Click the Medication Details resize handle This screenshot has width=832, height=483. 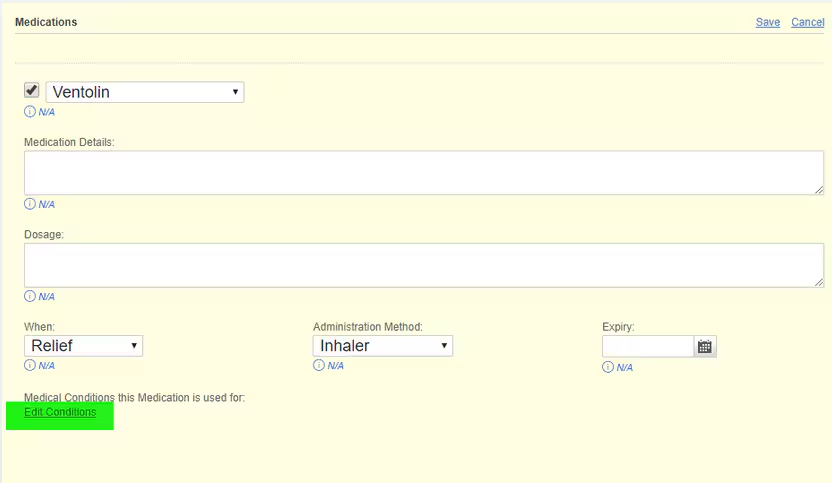click(819, 190)
